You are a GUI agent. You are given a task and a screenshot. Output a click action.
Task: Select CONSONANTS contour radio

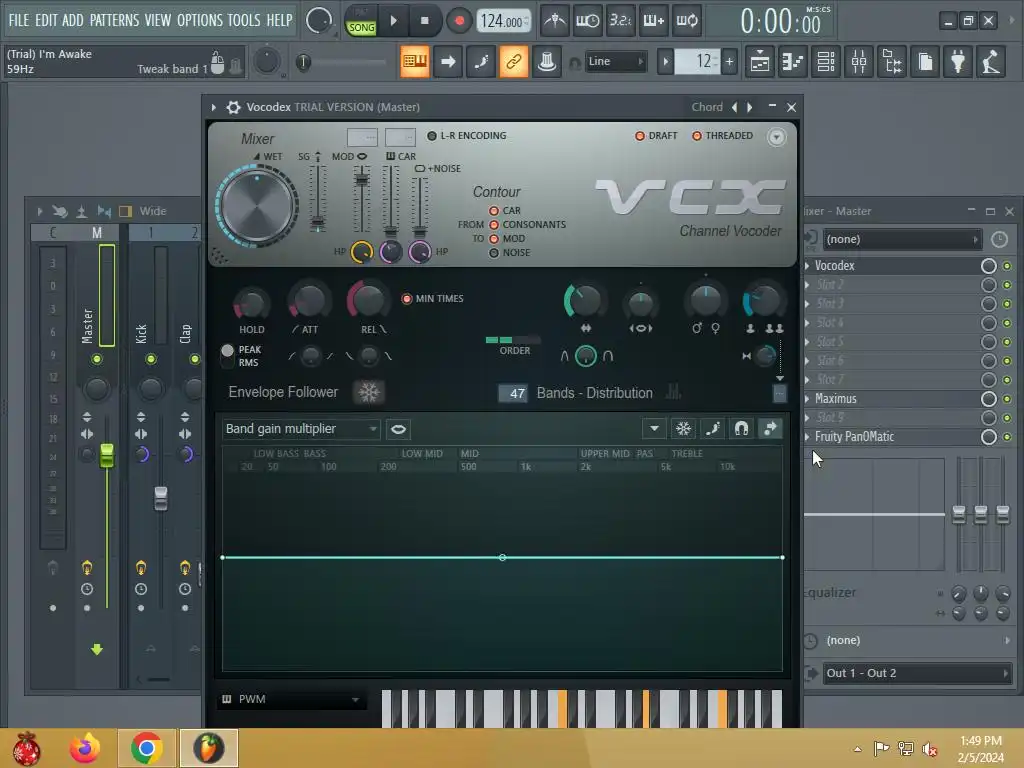[494, 225]
